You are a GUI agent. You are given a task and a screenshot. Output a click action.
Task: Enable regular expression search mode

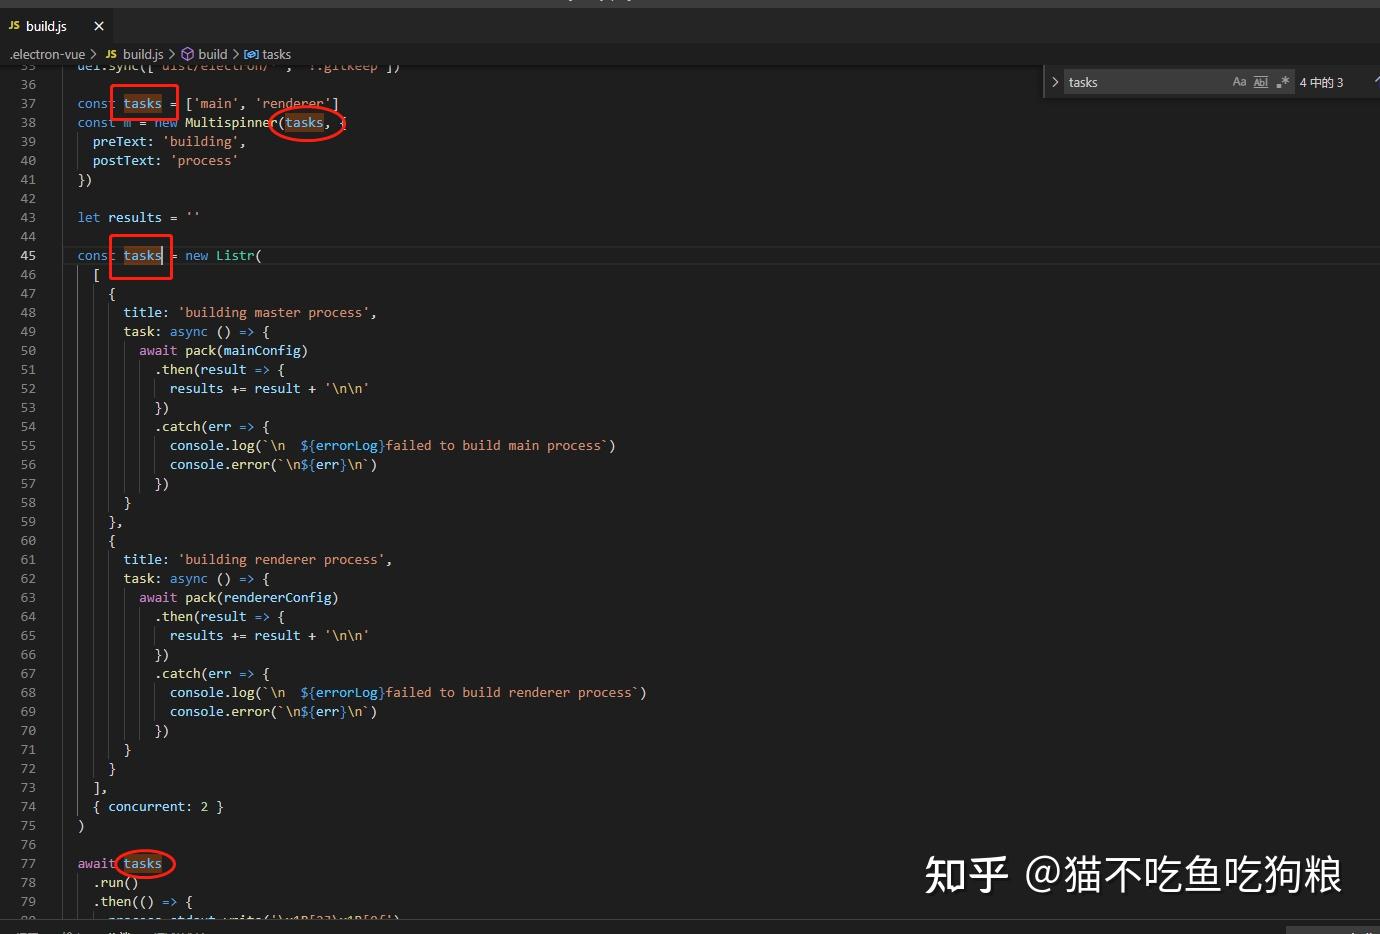1284,82
